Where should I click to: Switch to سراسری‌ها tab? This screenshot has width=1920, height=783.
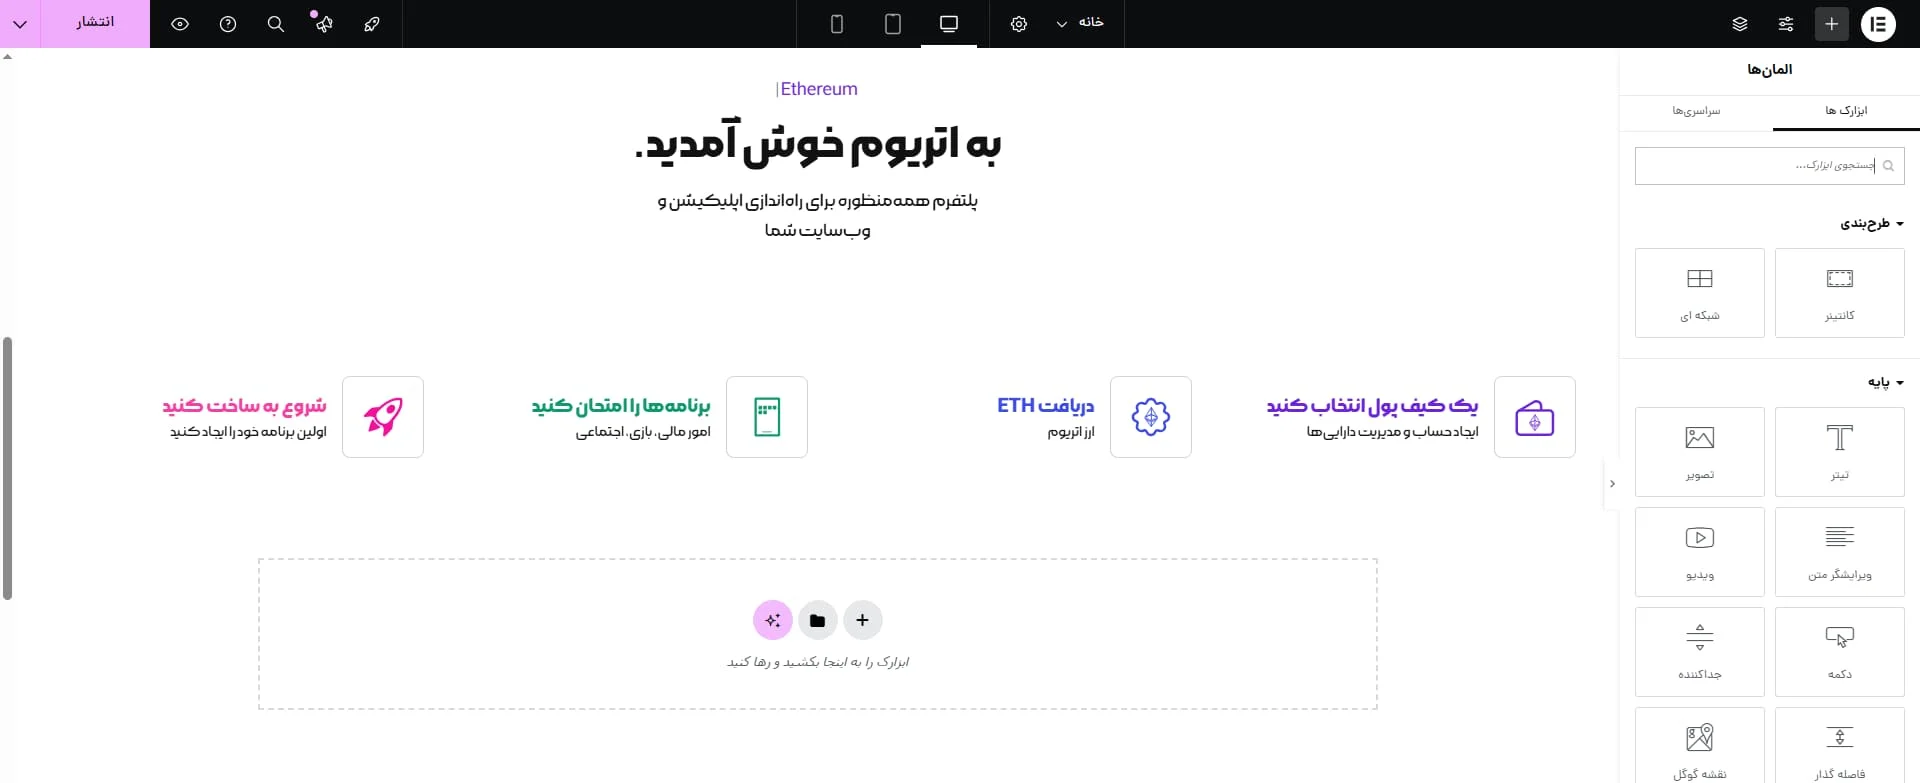point(1696,110)
